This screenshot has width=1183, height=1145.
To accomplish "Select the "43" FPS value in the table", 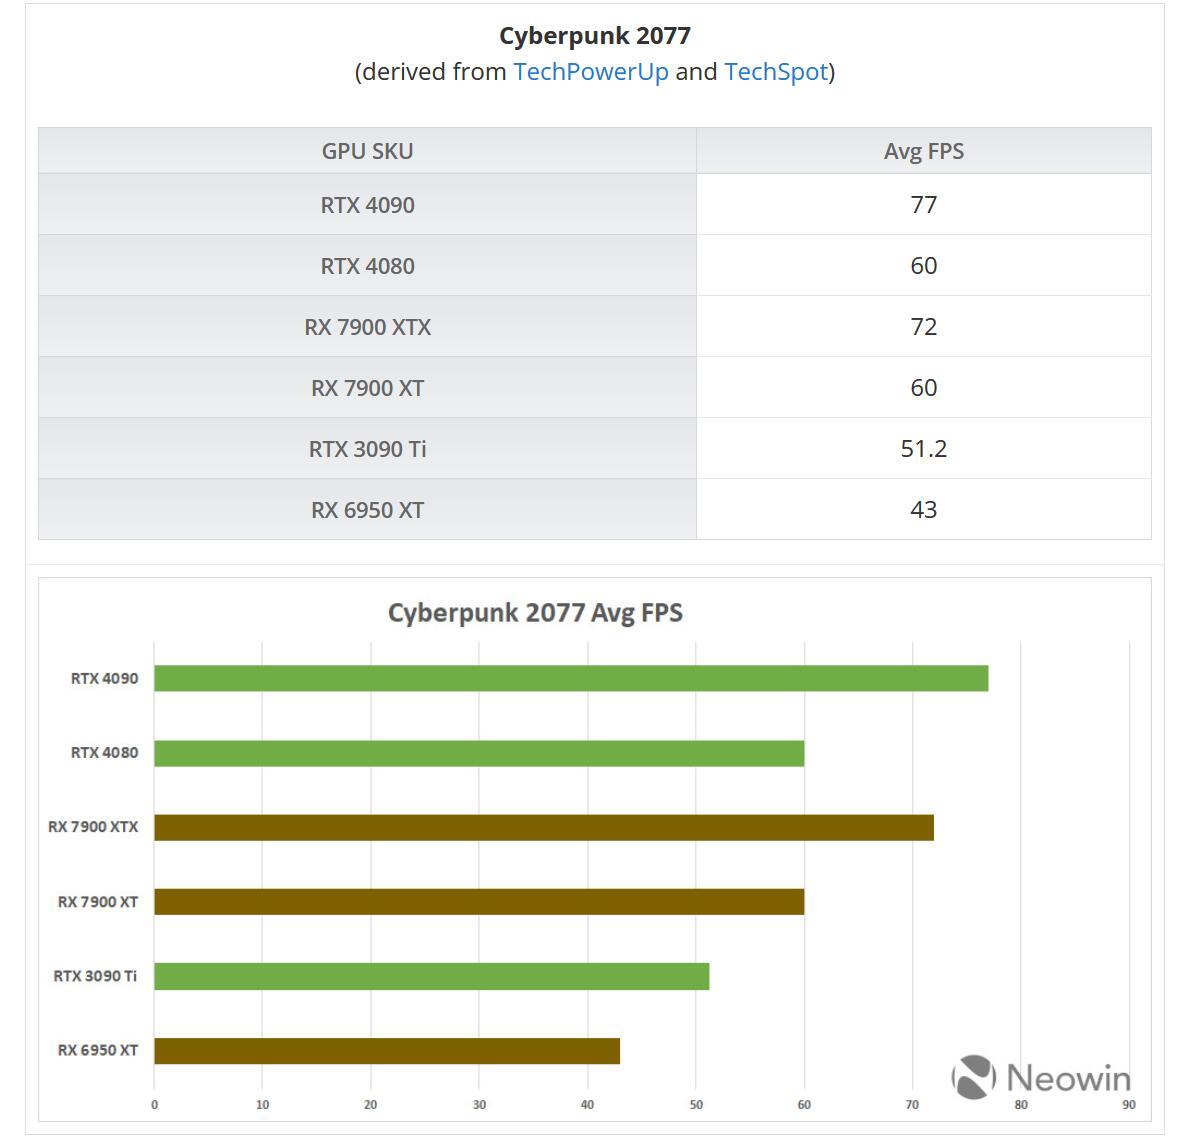I will [x=923, y=510].
